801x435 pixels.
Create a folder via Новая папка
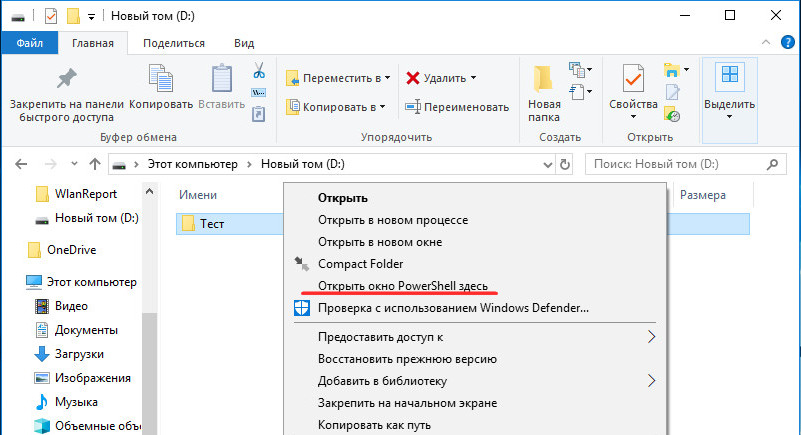pos(544,94)
